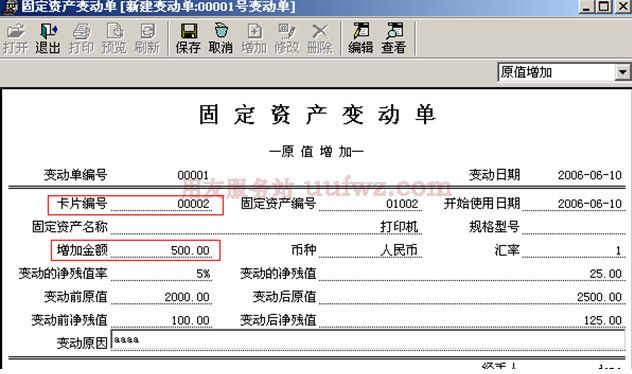
Task: Select the 规格型号 input field
Action: click(x=574, y=227)
